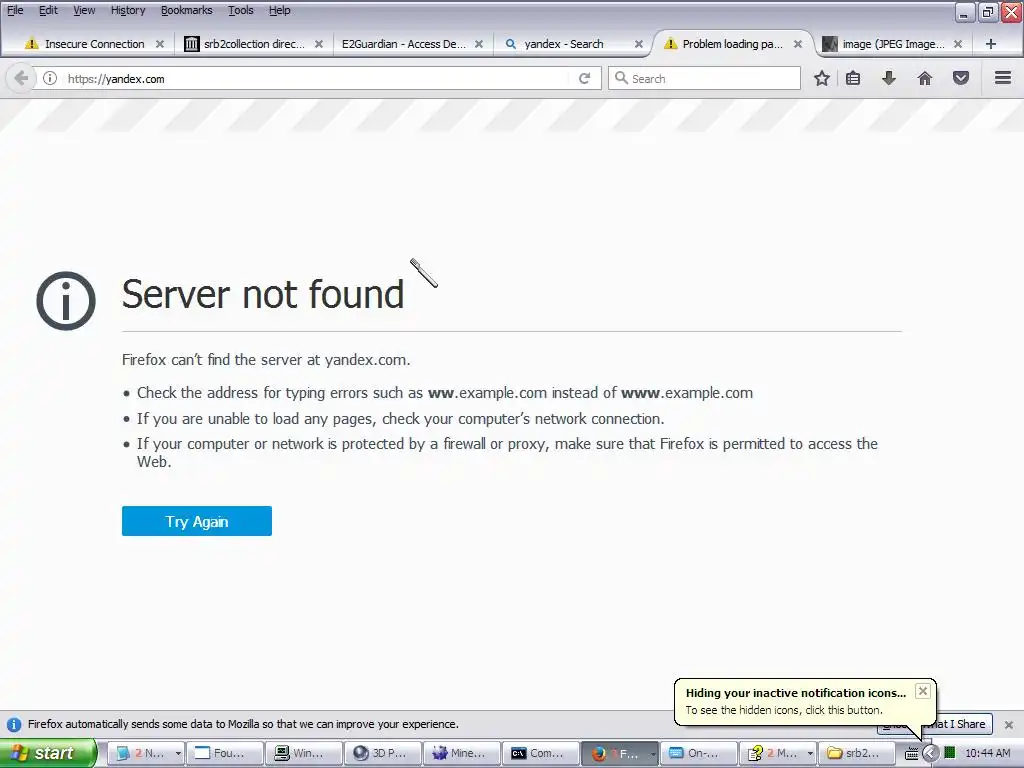Open the 3D P... taskbar window
Image resolution: width=1024 pixels, height=768 pixels.
383,753
